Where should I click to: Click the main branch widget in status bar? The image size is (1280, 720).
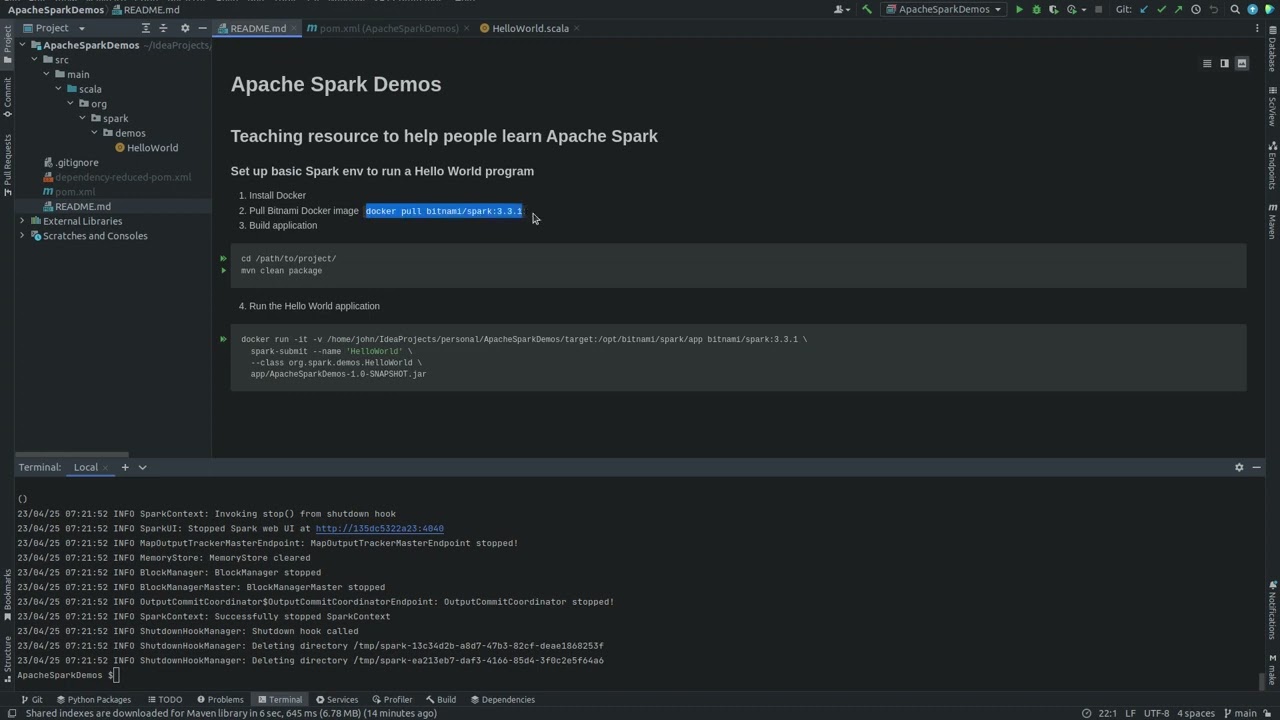(1240, 713)
